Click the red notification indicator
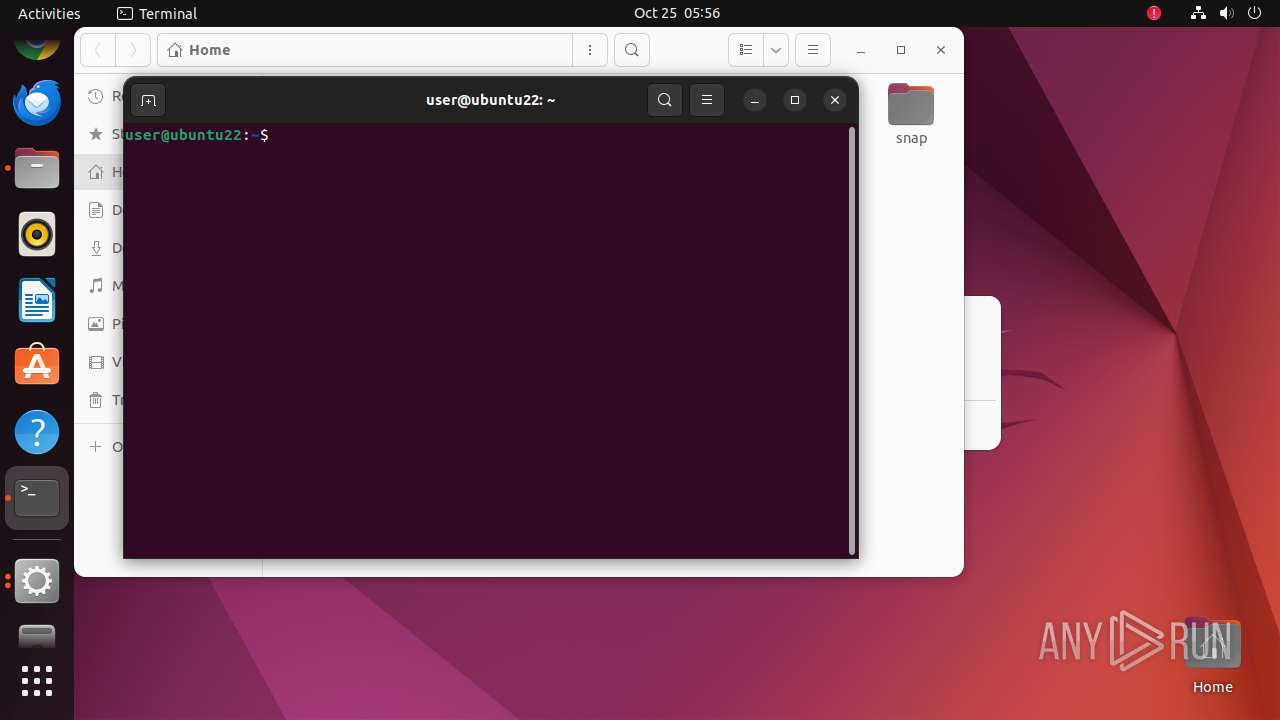The image size is (1280, 720). (1154, 13)
